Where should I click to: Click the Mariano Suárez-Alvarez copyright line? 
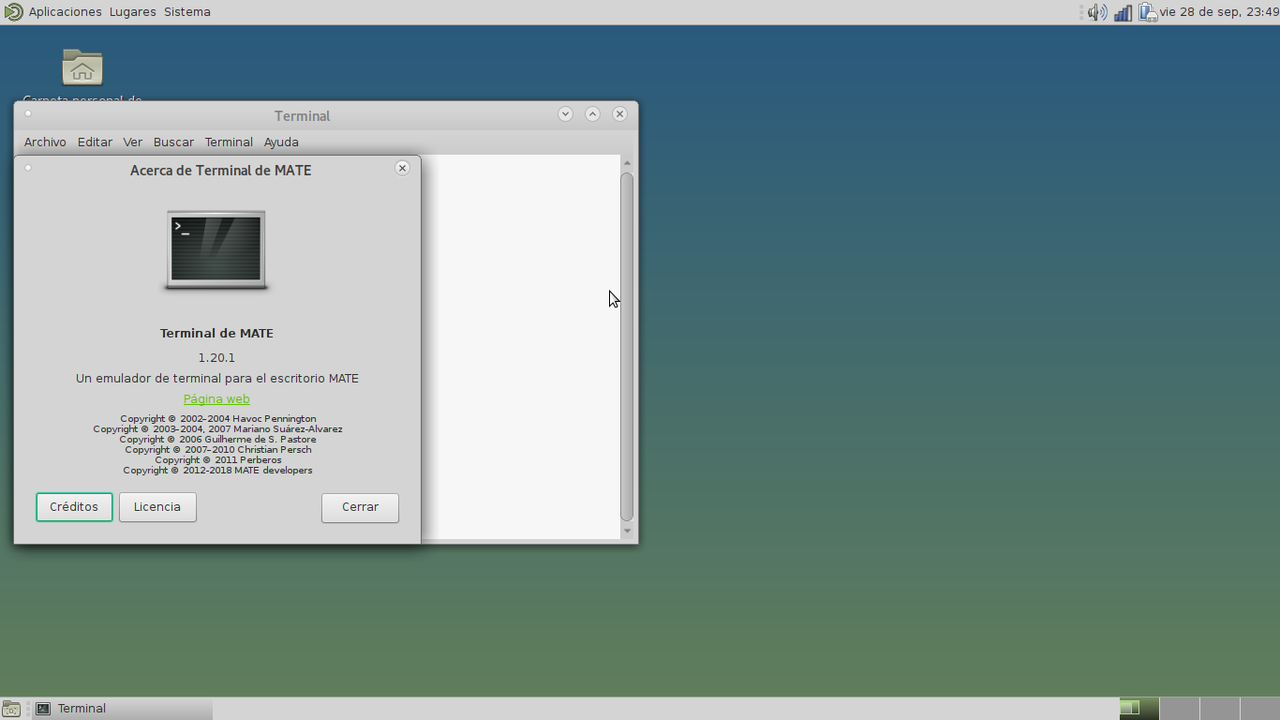click(218, 429)
